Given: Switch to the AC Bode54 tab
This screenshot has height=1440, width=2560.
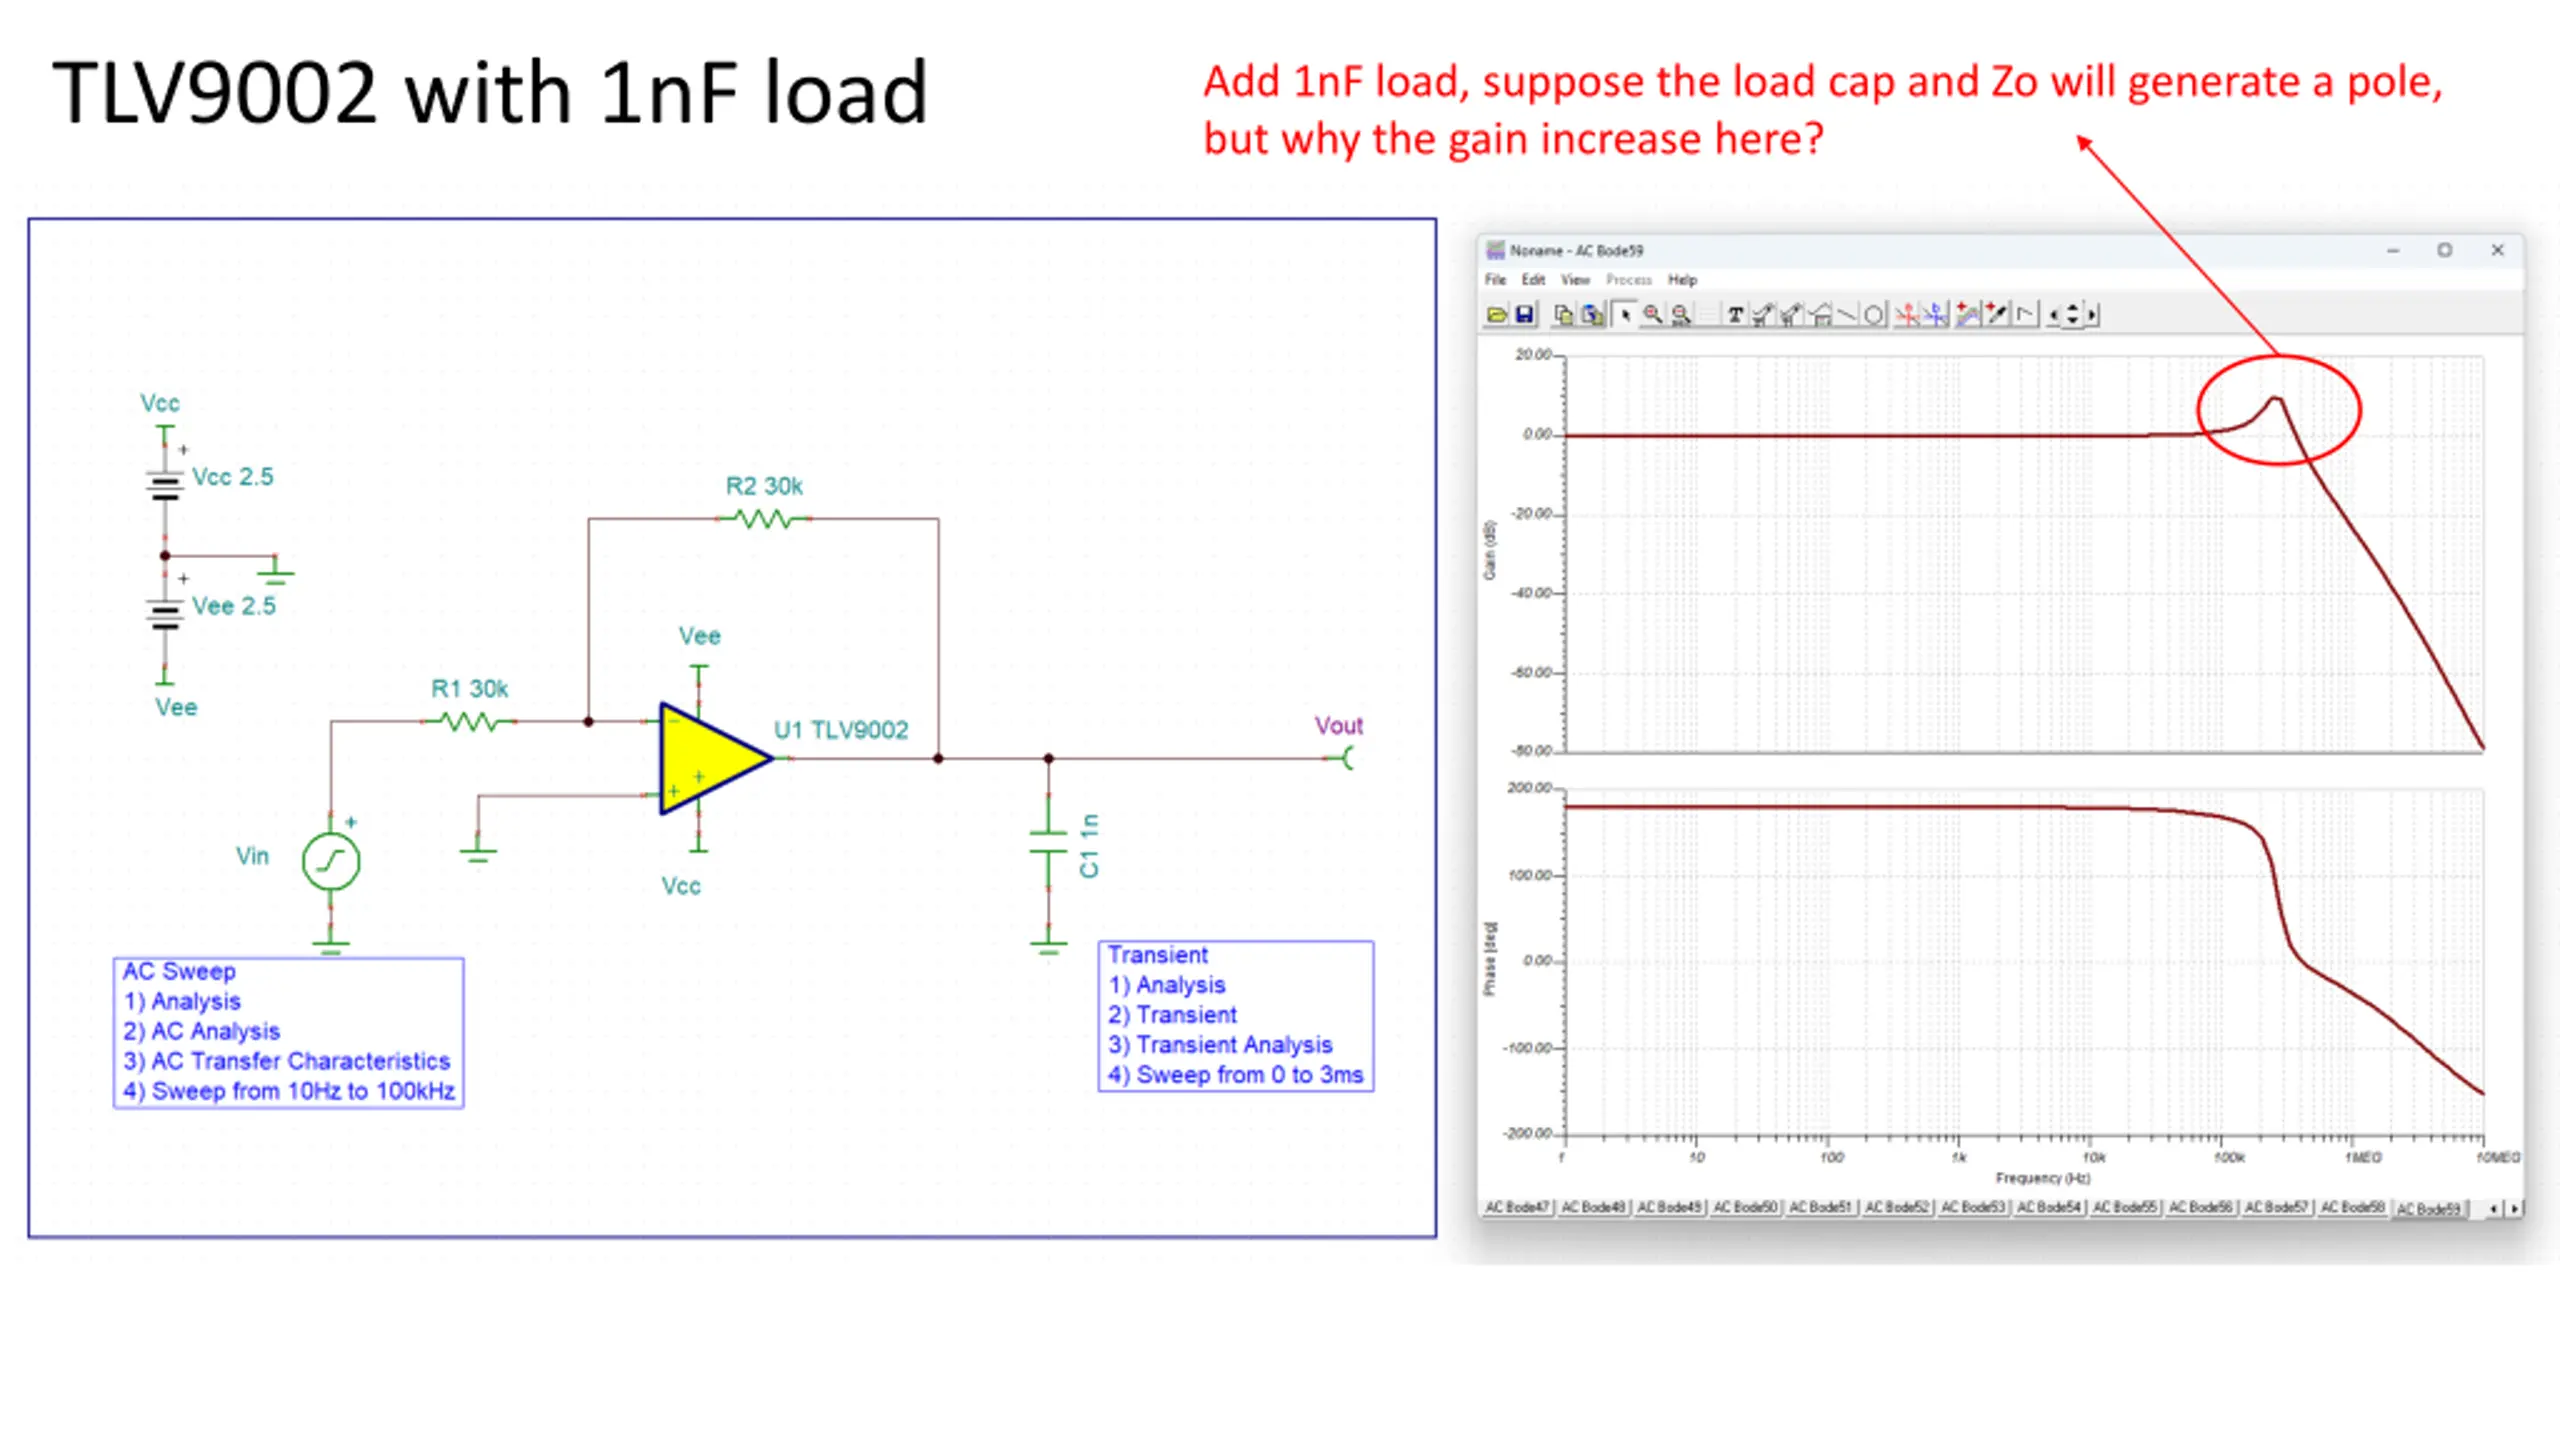Looking at the screenshot, I should tap(2048, 1208).
